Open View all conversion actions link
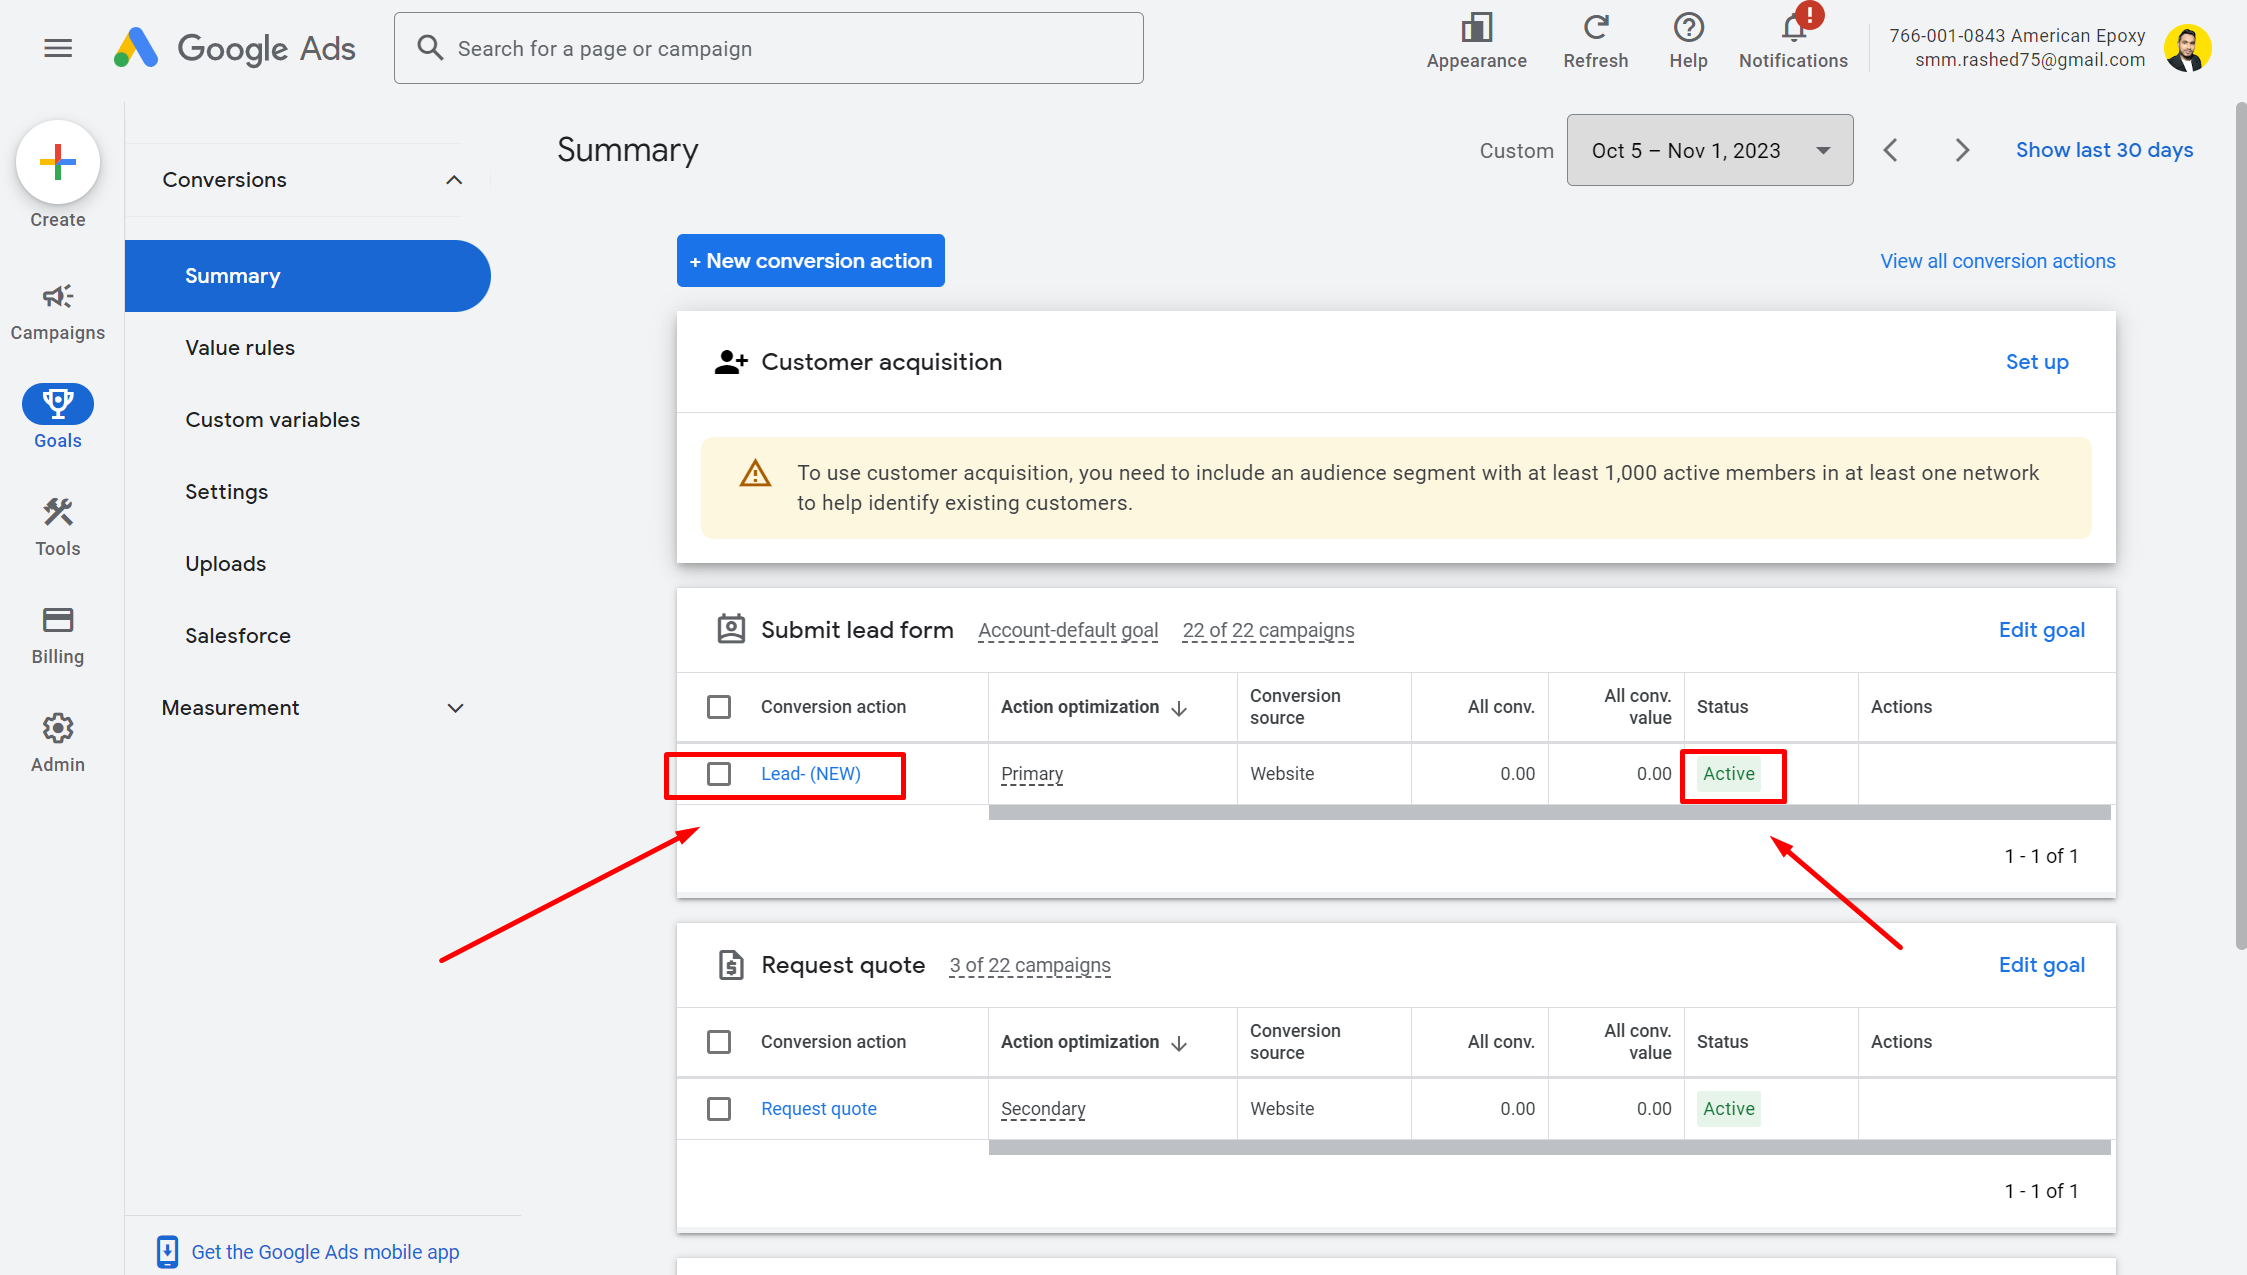This screenshot has width=2247, height=1275. (1997, 261)
